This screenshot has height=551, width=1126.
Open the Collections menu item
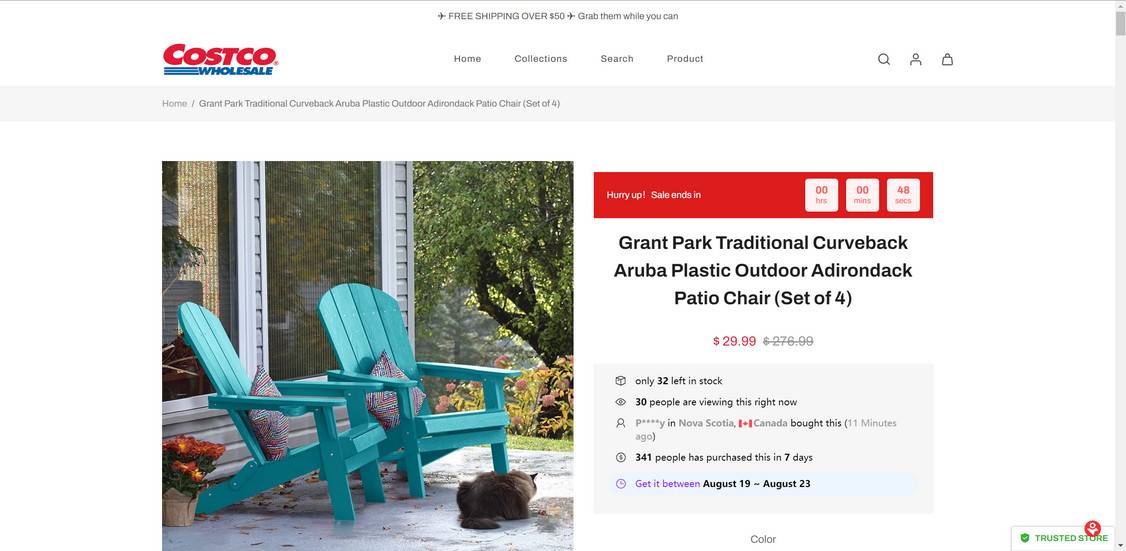[x=541, y=59]
